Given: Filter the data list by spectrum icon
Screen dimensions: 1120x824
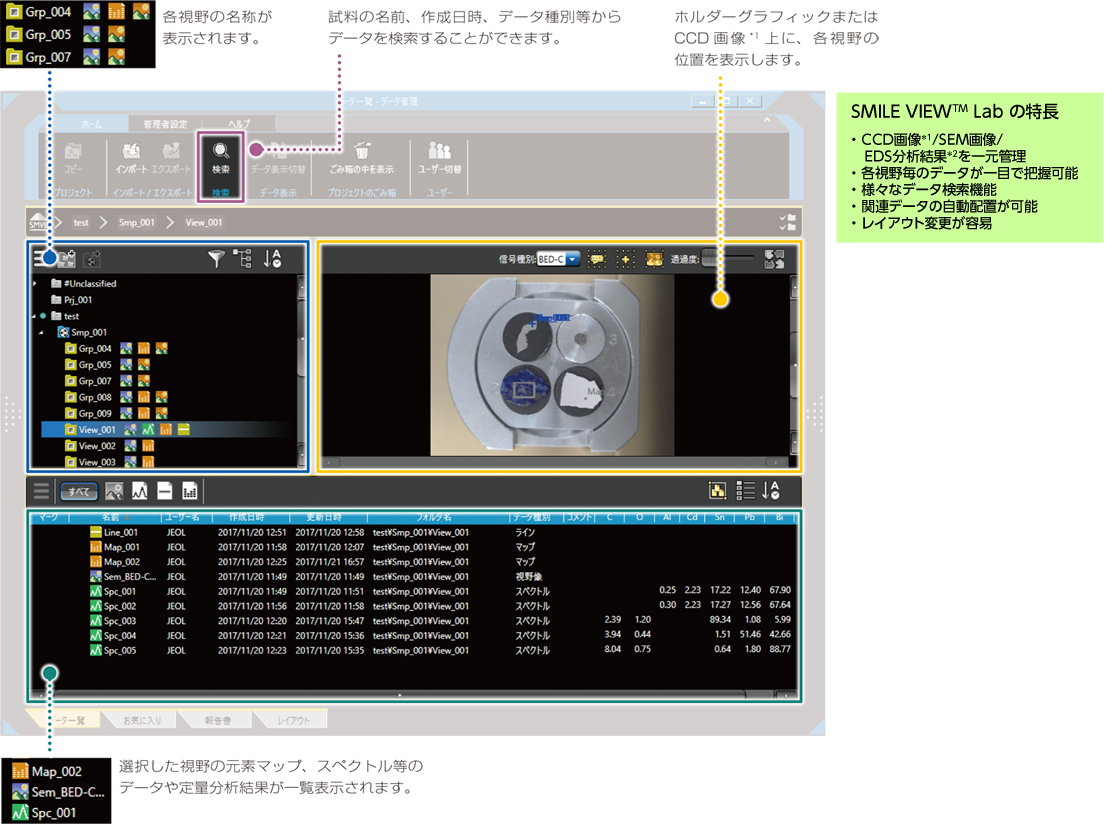Looking at the screenshot, I should tap(140, 491).
